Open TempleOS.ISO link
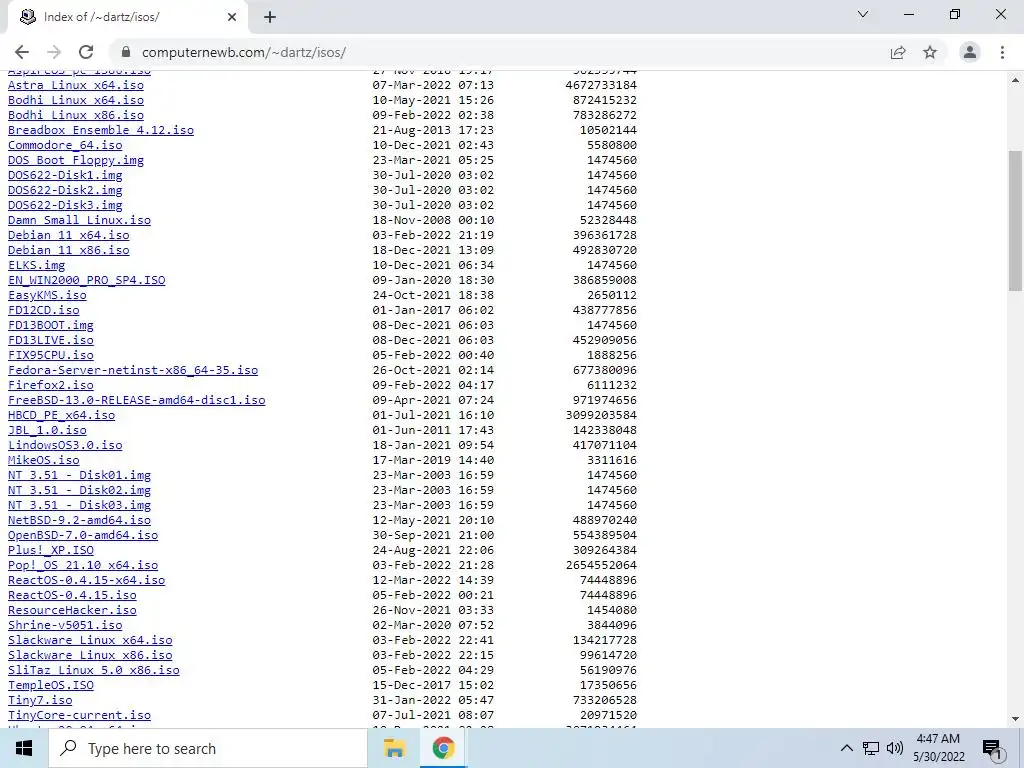Screen dimensions: 1024x768 point(50,686)
